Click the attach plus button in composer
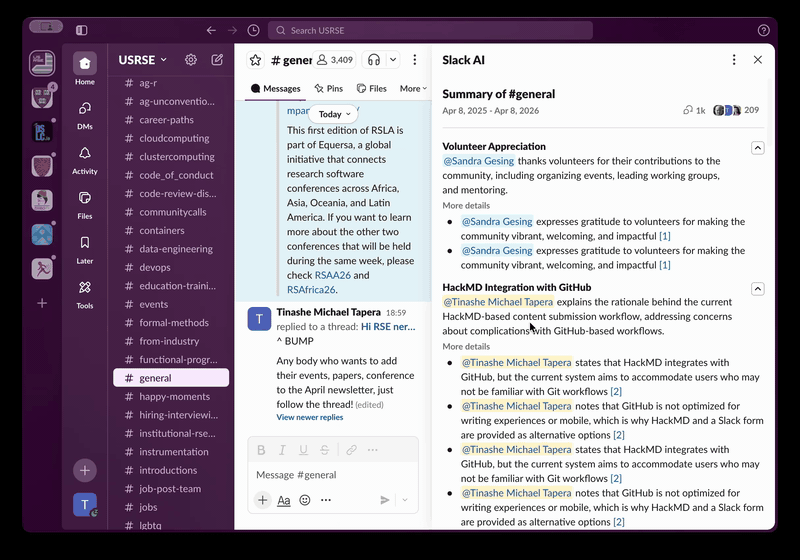The width and height of the screenshot is (800, 560). (x=262, y=500)
